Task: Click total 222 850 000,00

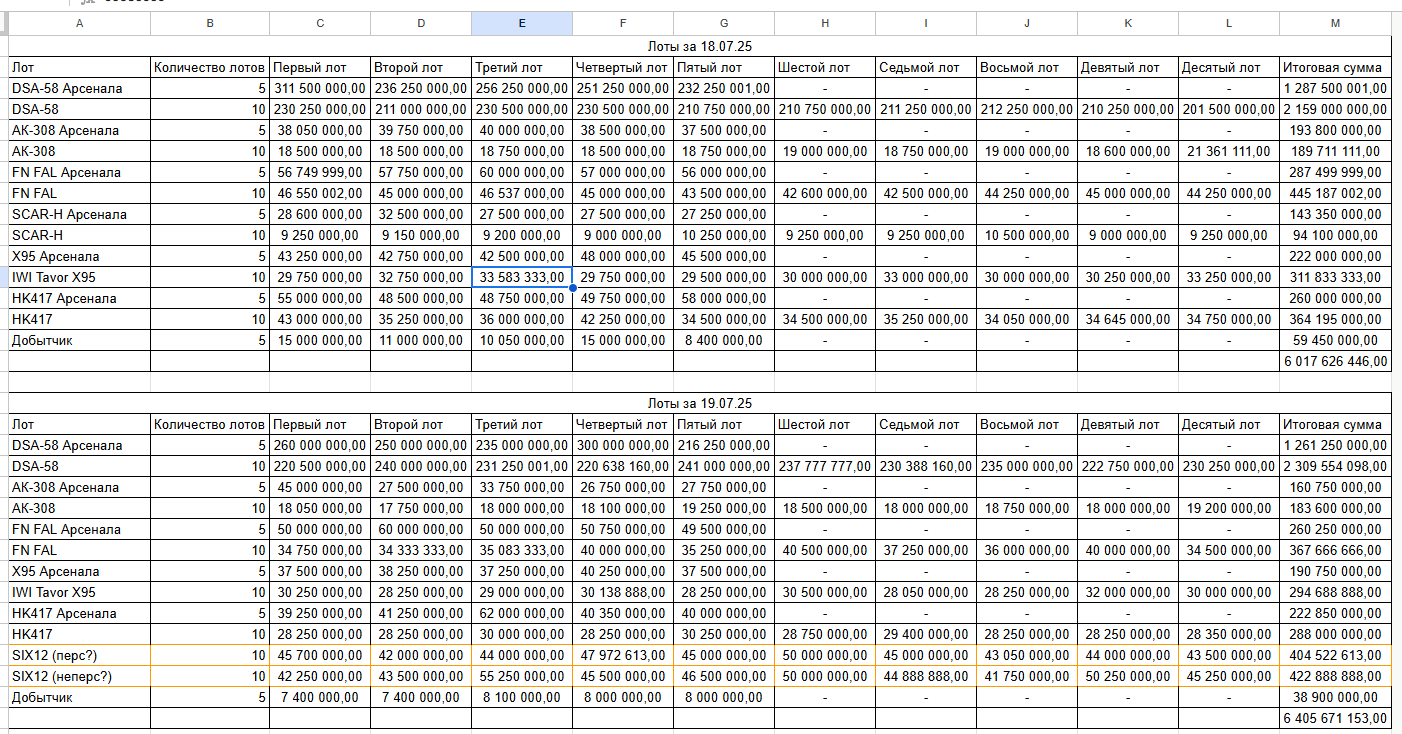Action: (1336, 613)
